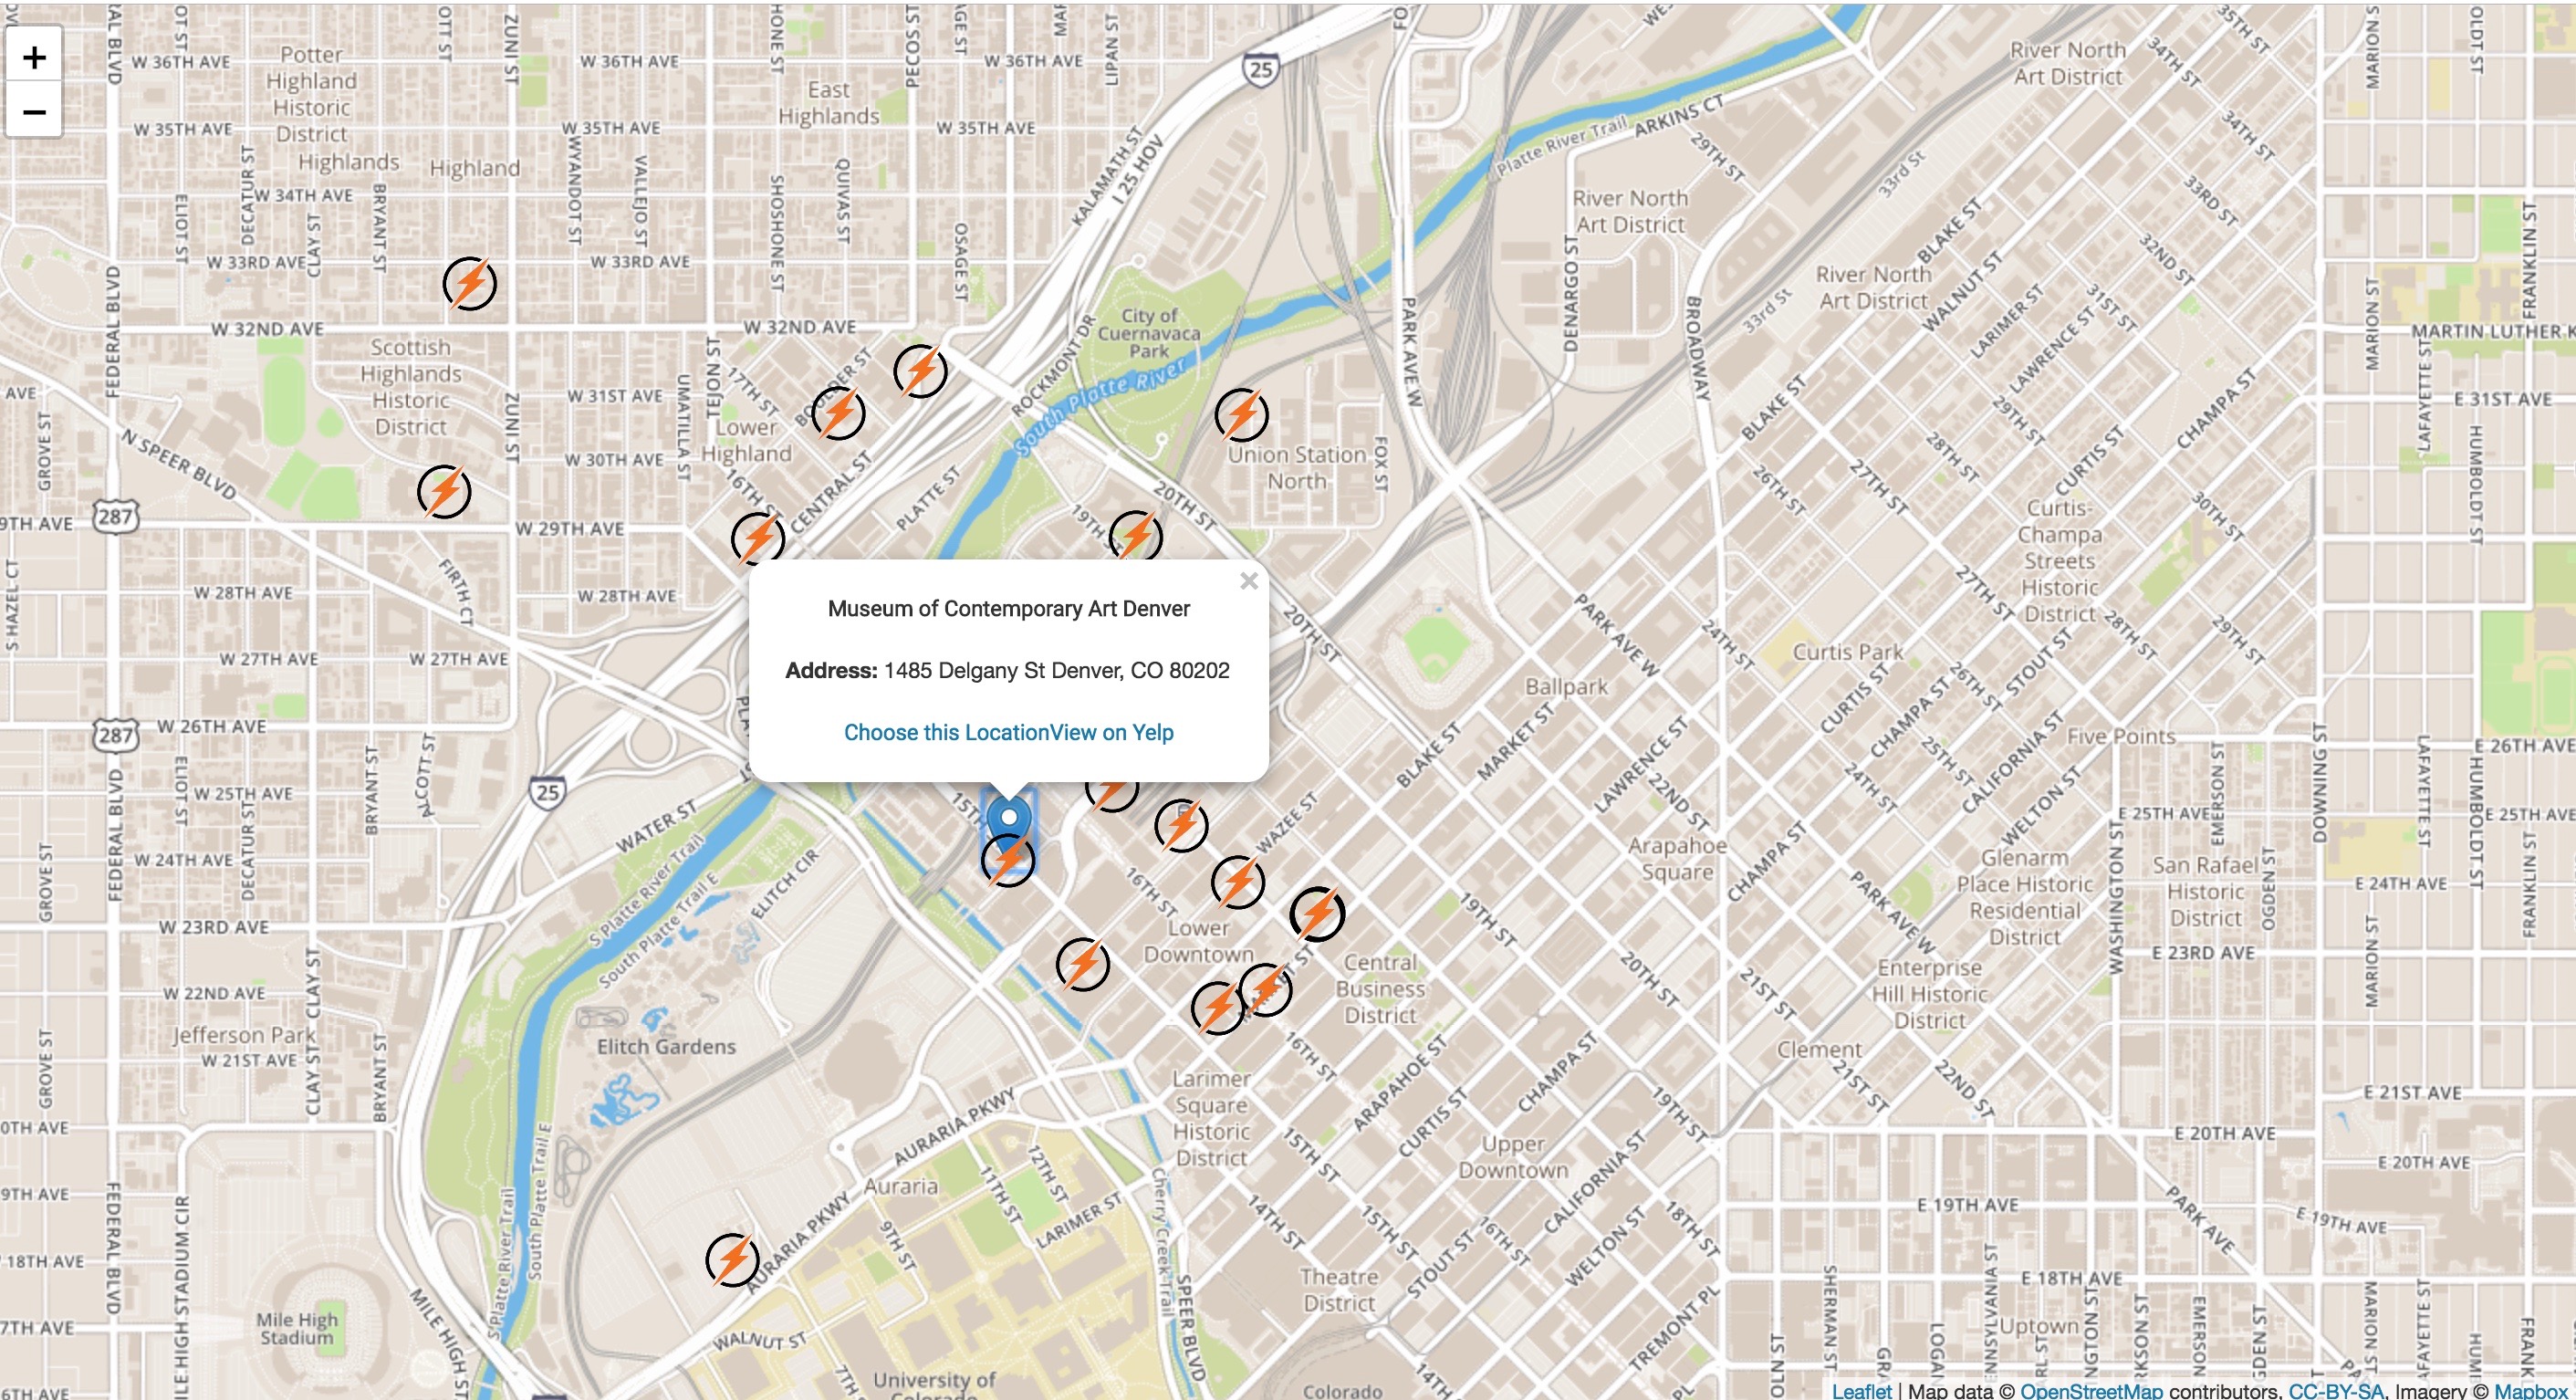Zoom out of the map
Image resolution: width=2576 pixels, height=1400 pixels.
(34, 111)
